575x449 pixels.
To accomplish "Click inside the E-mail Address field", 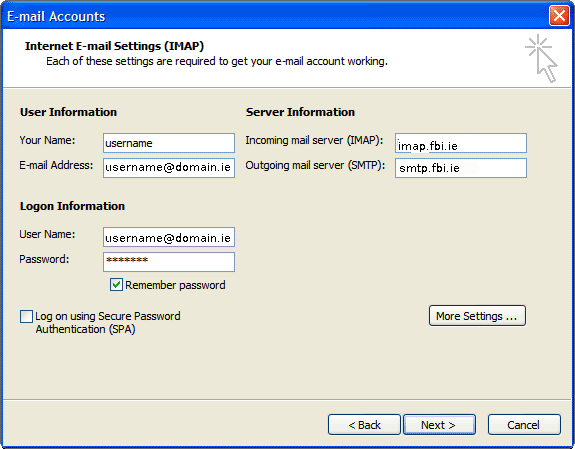I will click(x=169, y=168).
